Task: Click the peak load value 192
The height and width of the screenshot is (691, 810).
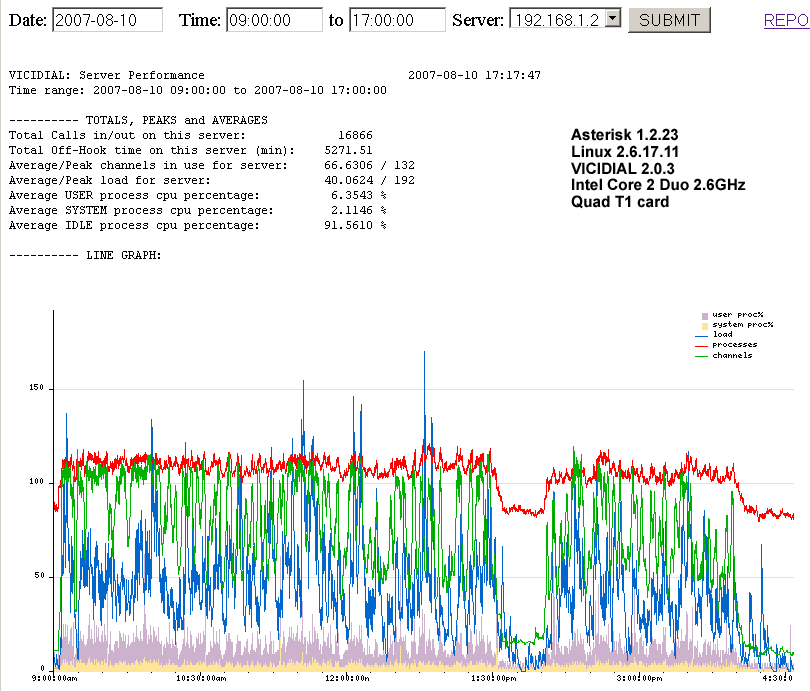Action: click(404, 180)
